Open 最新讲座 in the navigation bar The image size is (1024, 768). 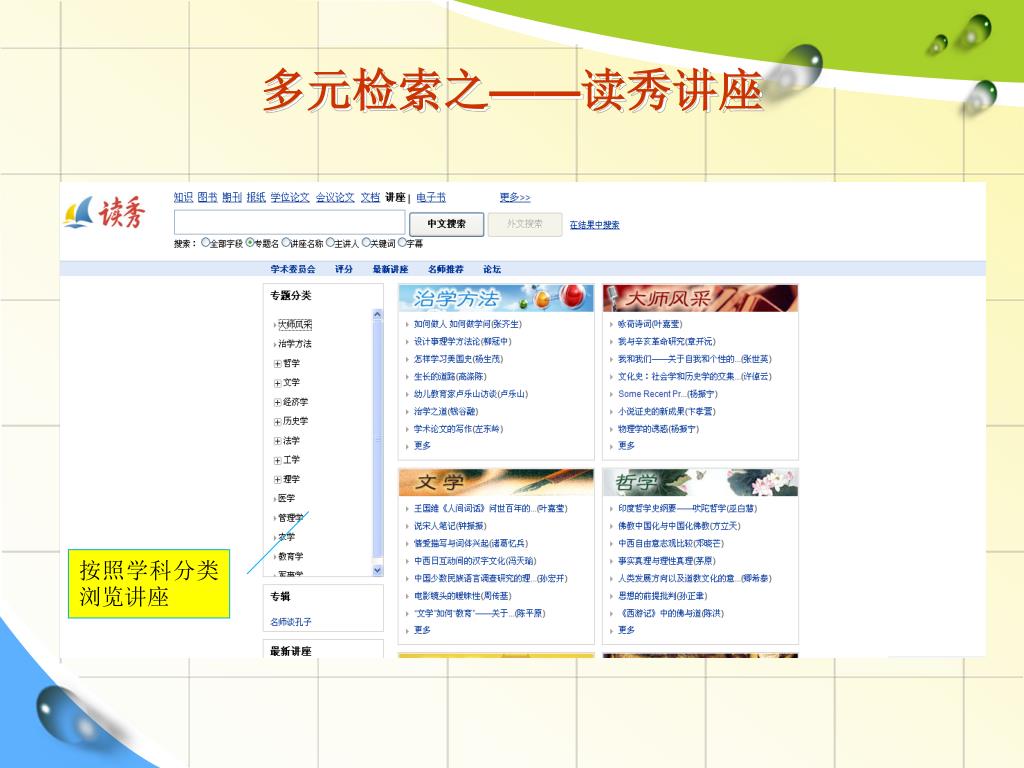coord(391,269)
